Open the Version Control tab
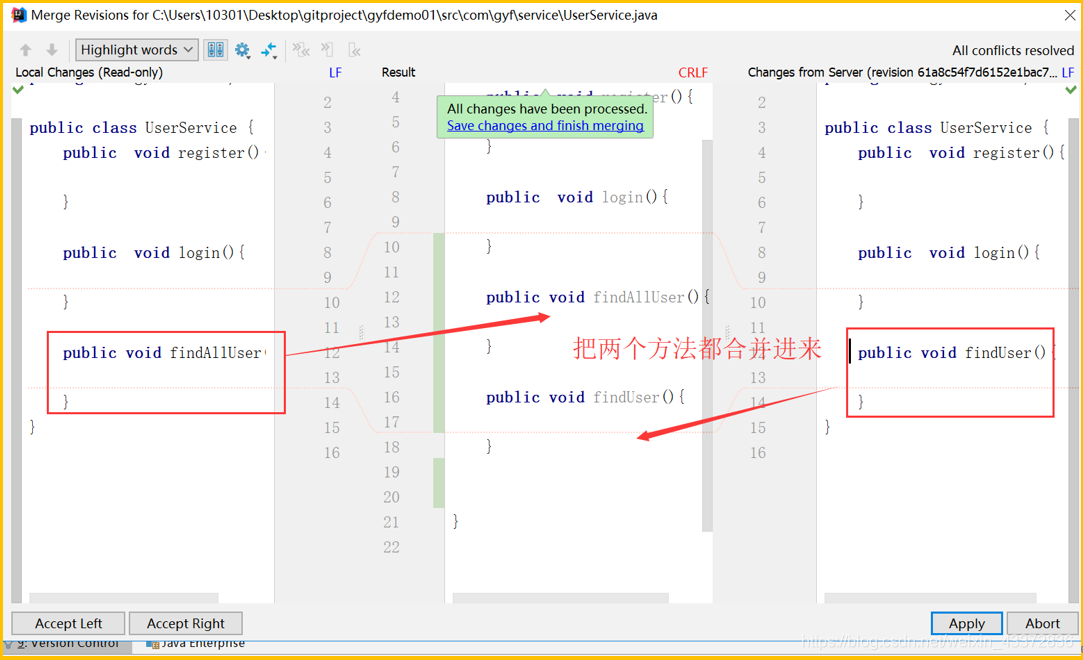The image size is (1083, 660). pyautogui.click(x=67, y=643)
